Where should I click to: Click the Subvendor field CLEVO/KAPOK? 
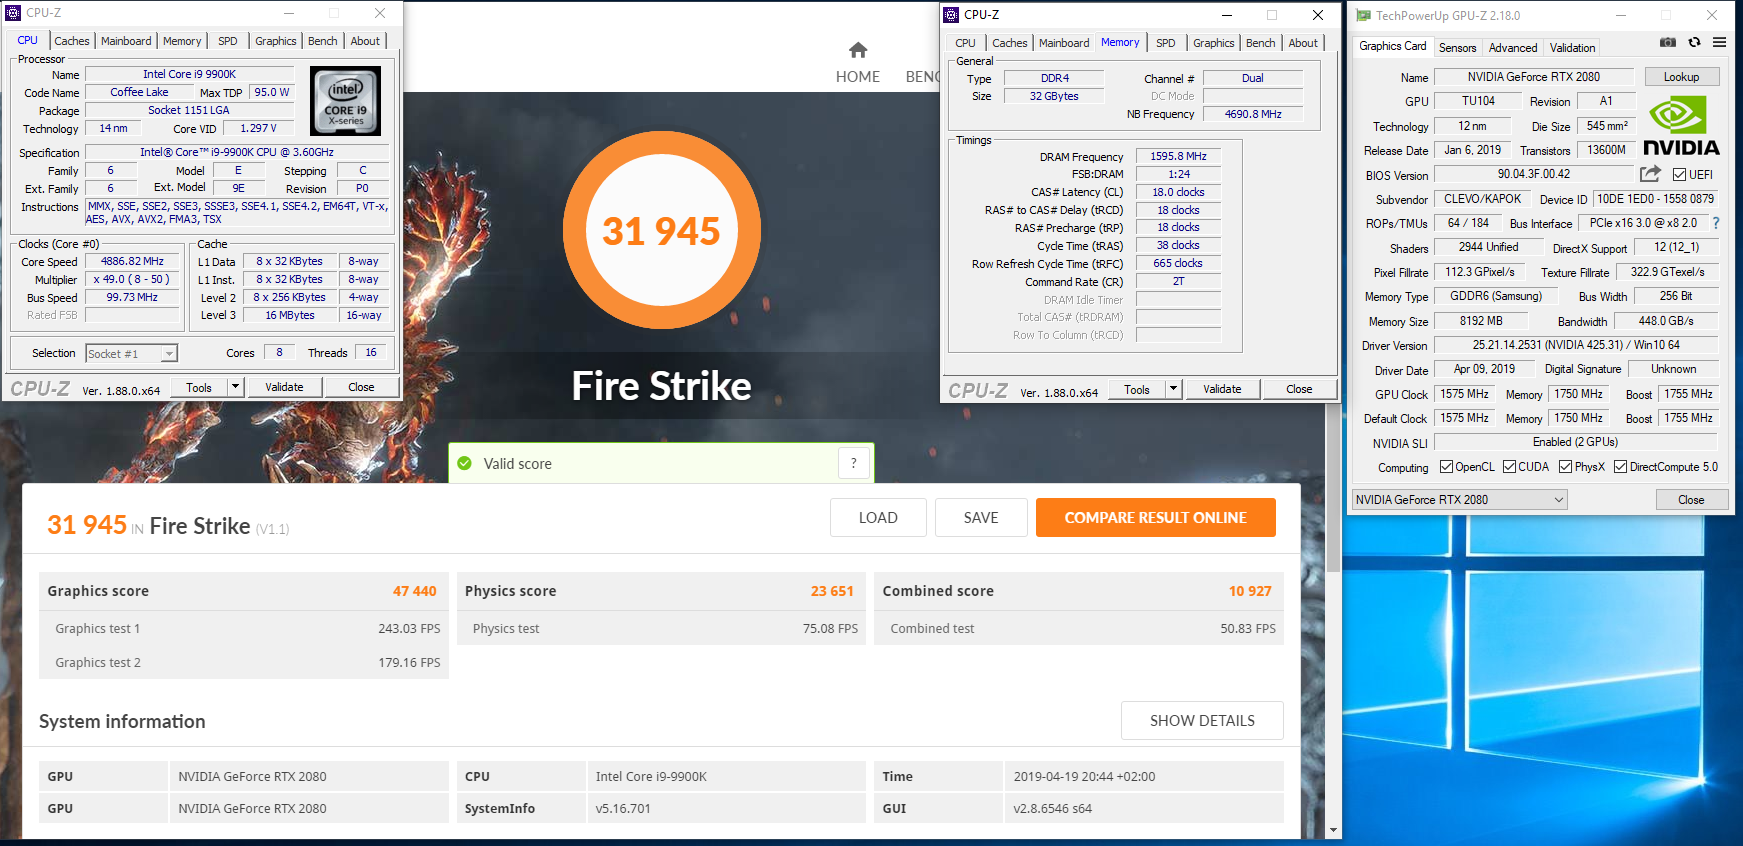tap(1482, 199)
